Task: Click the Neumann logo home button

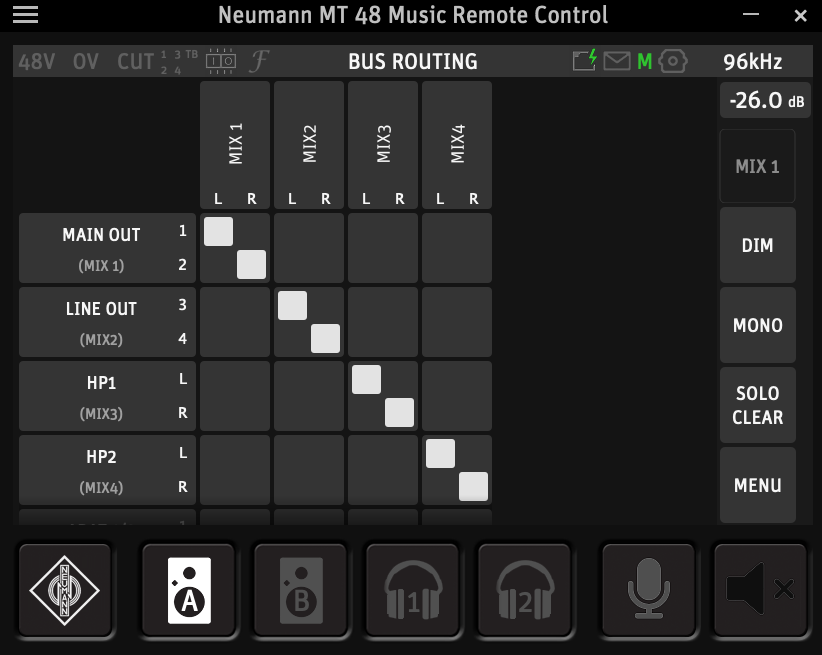Action: click(64, 590)
